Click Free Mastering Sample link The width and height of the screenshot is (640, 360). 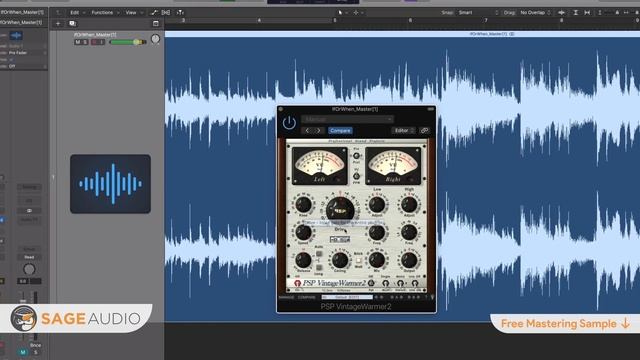point(565,324)
